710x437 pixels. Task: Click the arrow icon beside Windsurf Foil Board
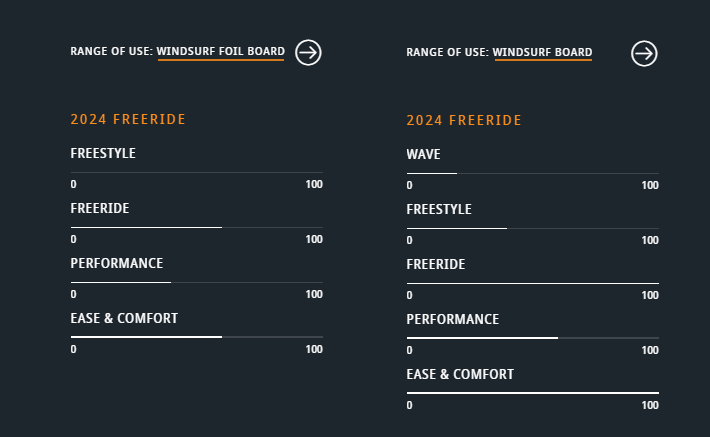pos(308,53)
